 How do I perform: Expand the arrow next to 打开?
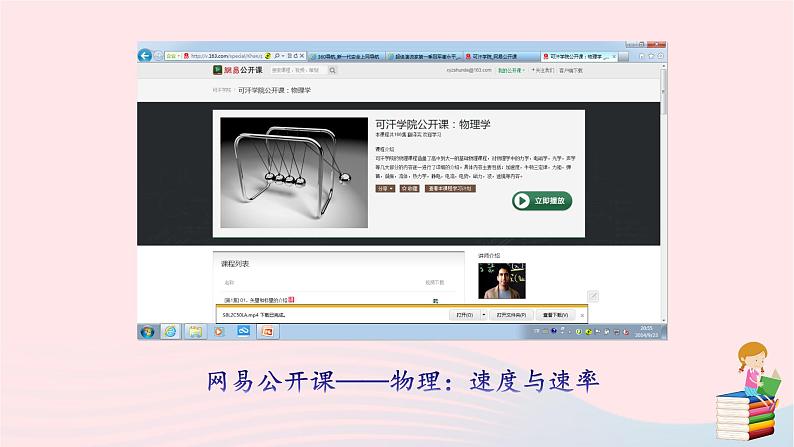(x=484, y=315)
